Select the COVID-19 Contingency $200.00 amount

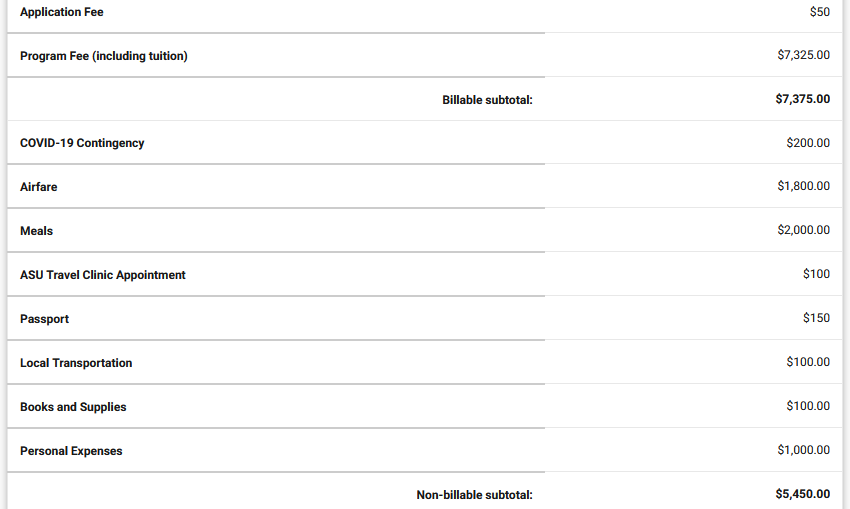click(808, 143)
